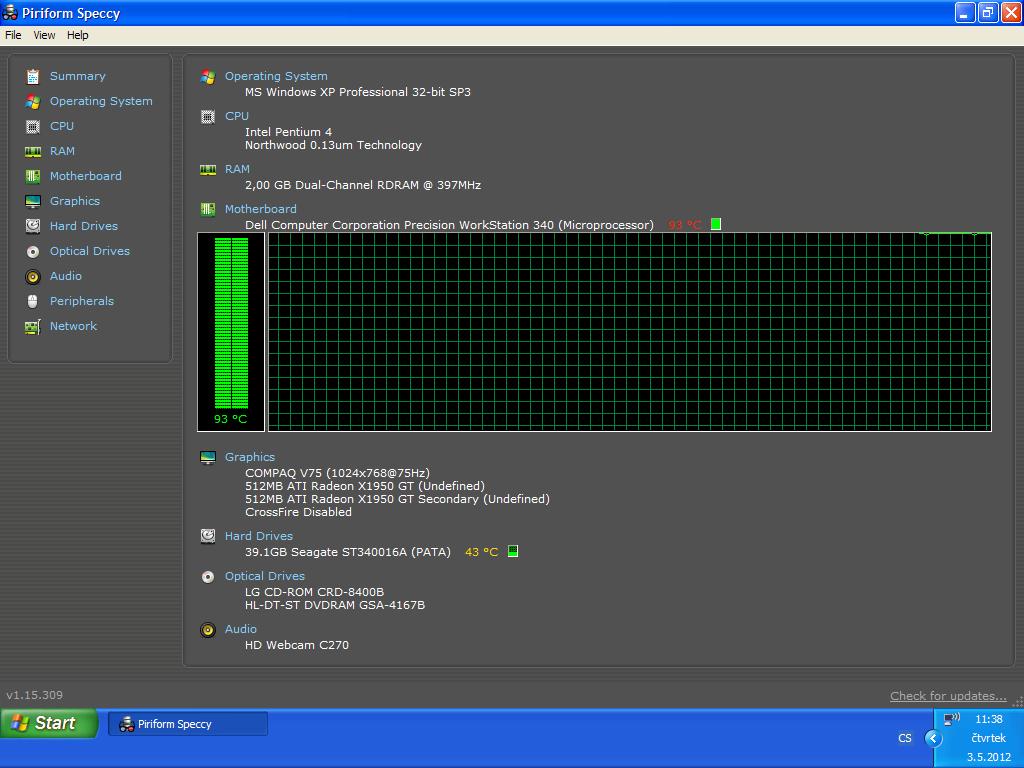Screen dimensions: 1024x768
Task: Click the motherboard temperature history graph
Action: (x=630, y=332)
